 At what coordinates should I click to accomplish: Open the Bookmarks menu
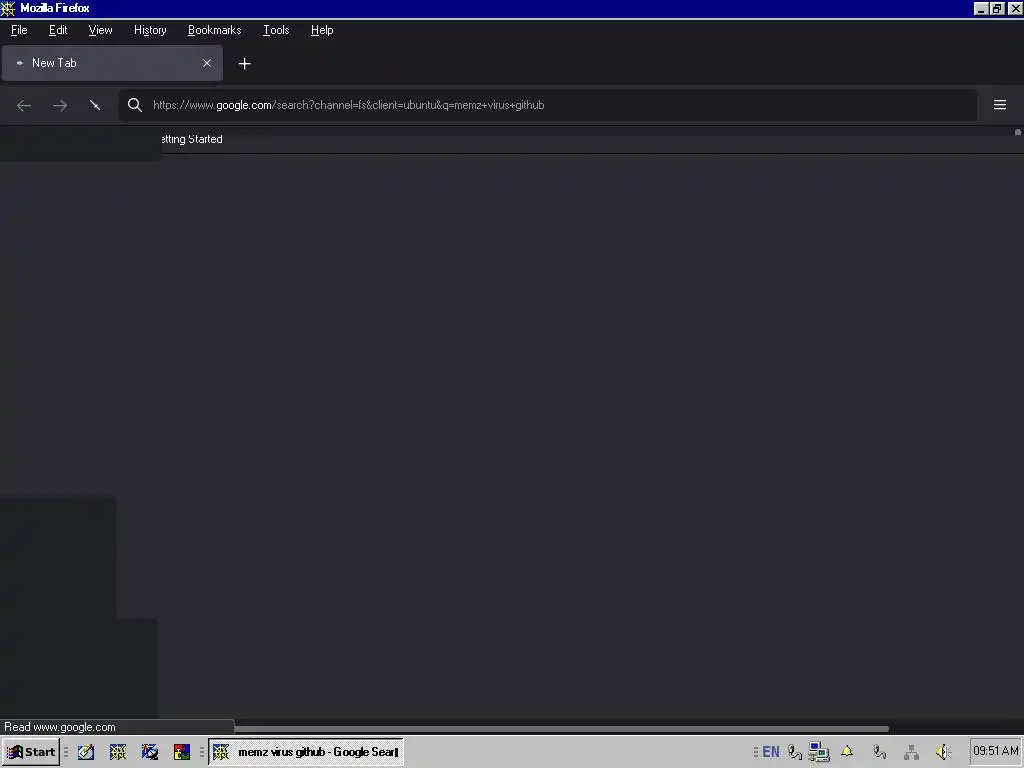(214, 30)
